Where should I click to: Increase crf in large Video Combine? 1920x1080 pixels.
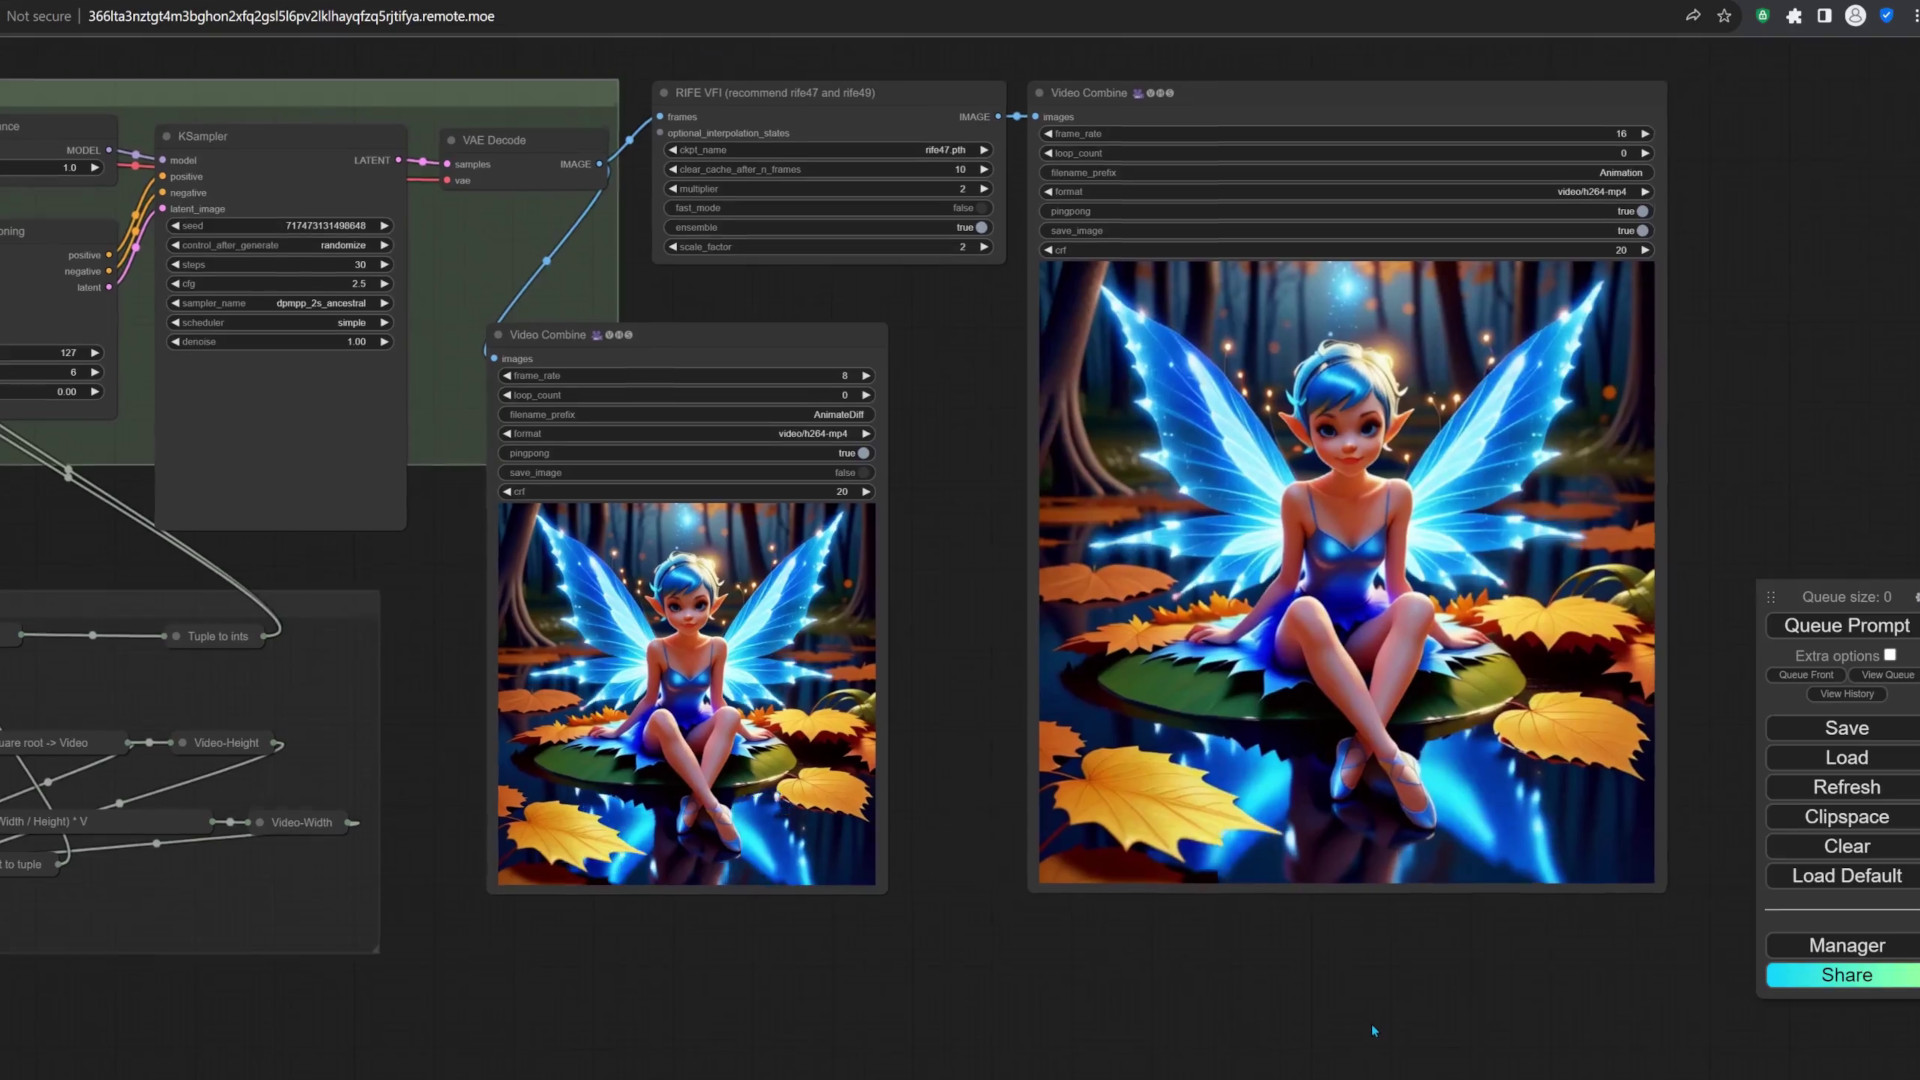coord(1645,250)
